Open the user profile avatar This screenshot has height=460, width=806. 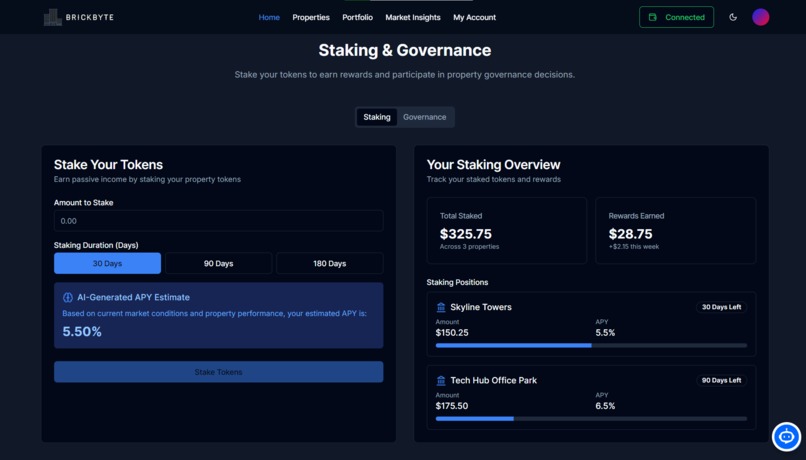(760, 17)
